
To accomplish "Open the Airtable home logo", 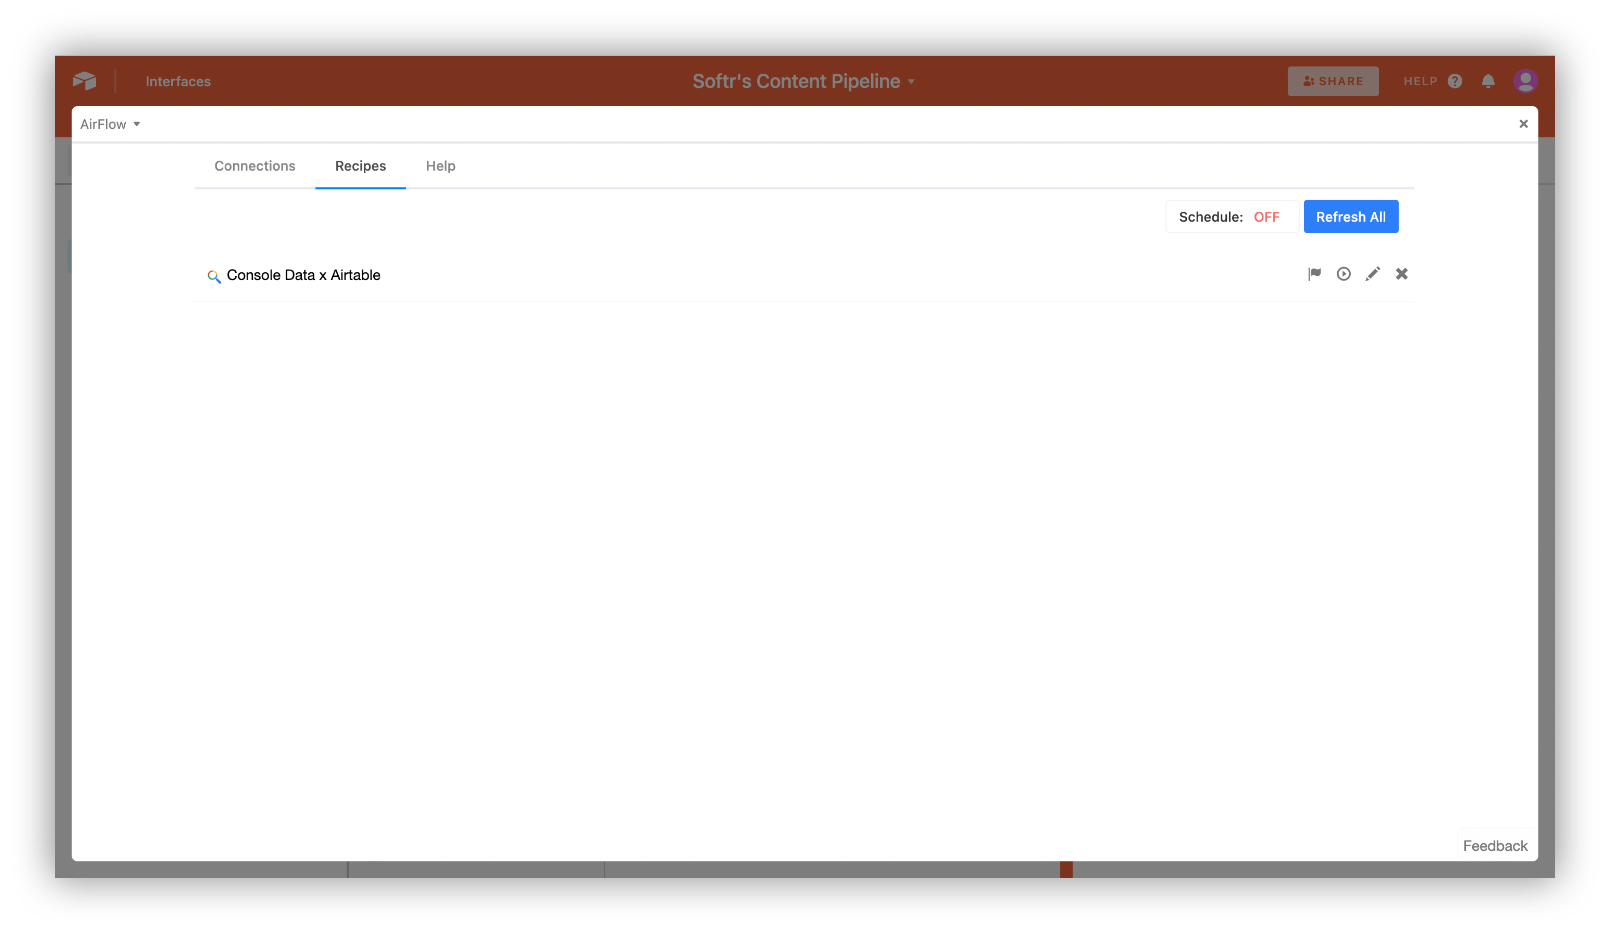I will pos(84,81).
